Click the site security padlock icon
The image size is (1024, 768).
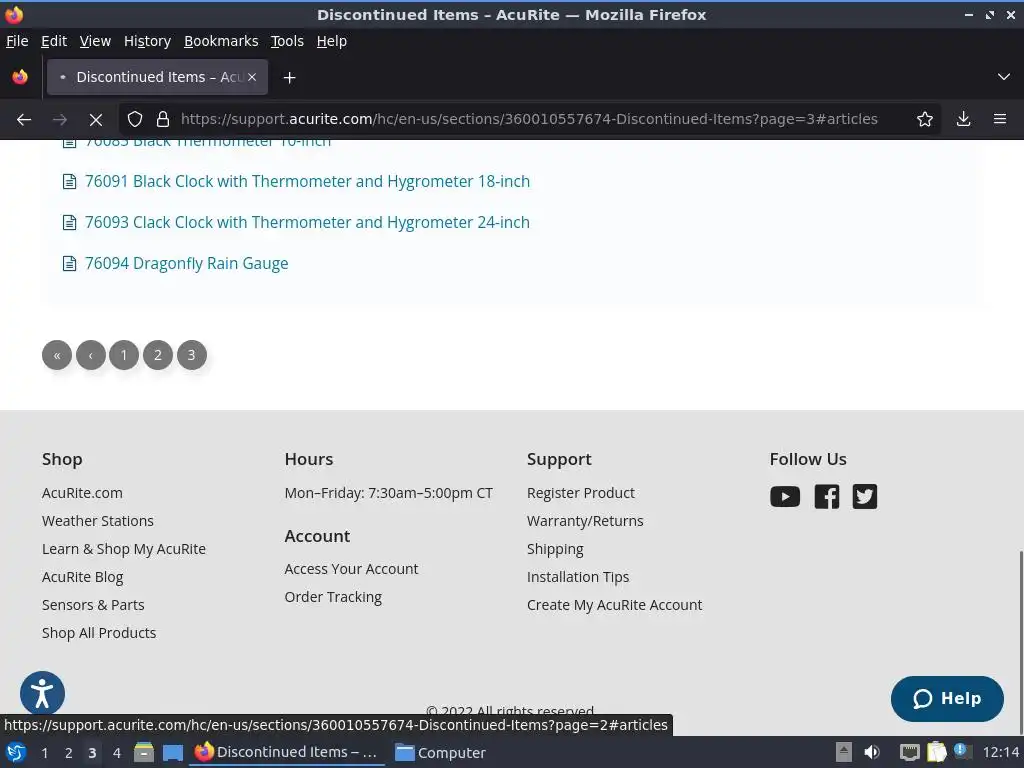[163, 119]
